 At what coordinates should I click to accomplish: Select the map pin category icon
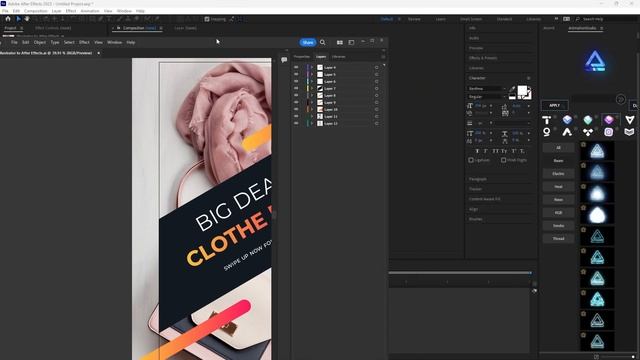click(x=547, y=132)
